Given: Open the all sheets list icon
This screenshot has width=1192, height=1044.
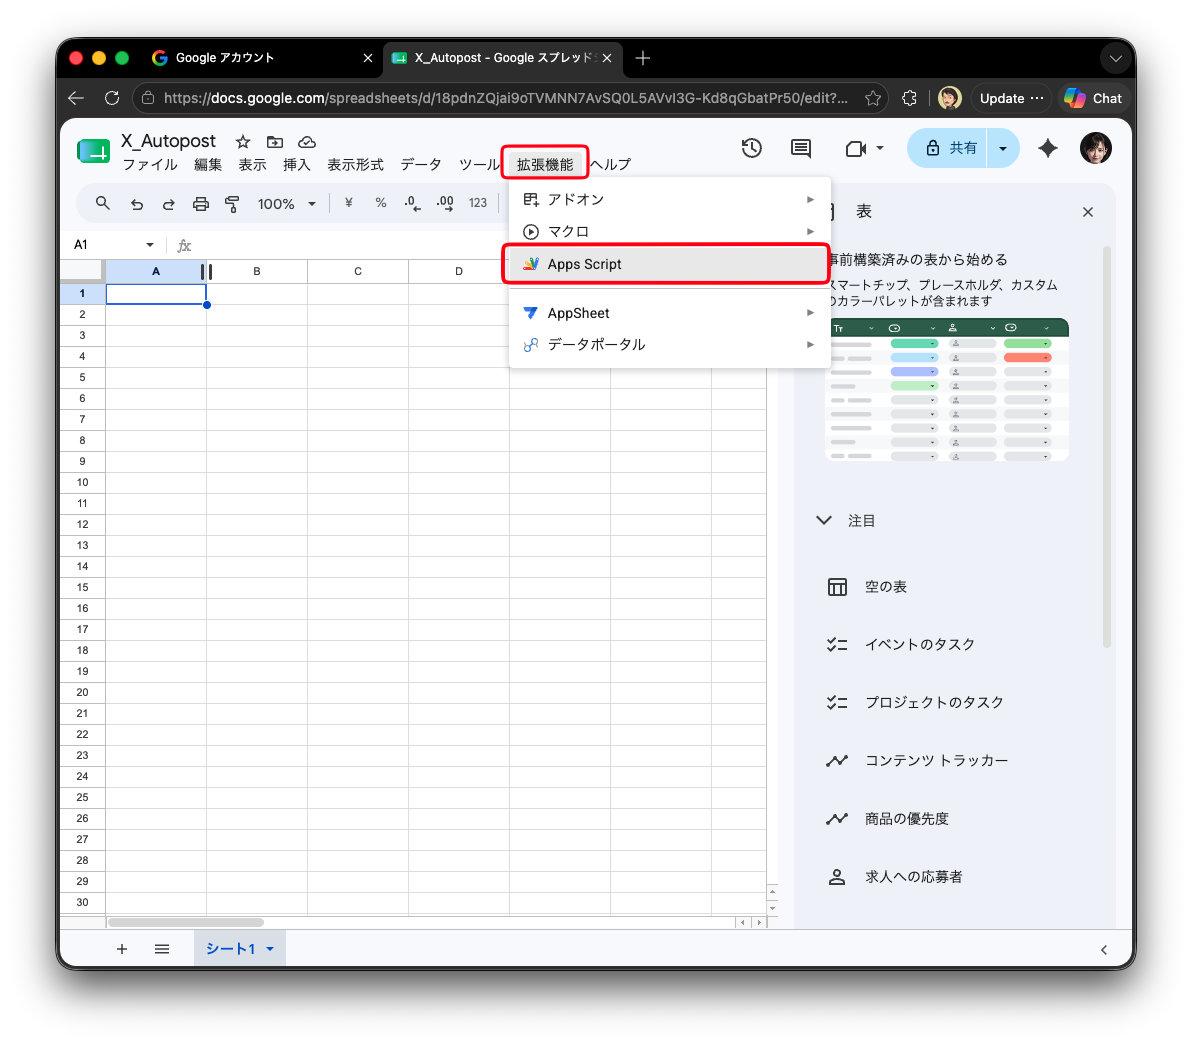Looking at the screenshot, I should click(x=162, y=949).
